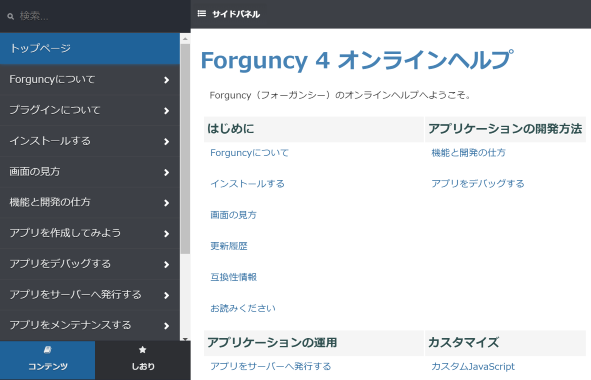This screenshot has width=591, height=380.
Task: Click the sidebar scrollbar up arrow
Action: (185, 38)
